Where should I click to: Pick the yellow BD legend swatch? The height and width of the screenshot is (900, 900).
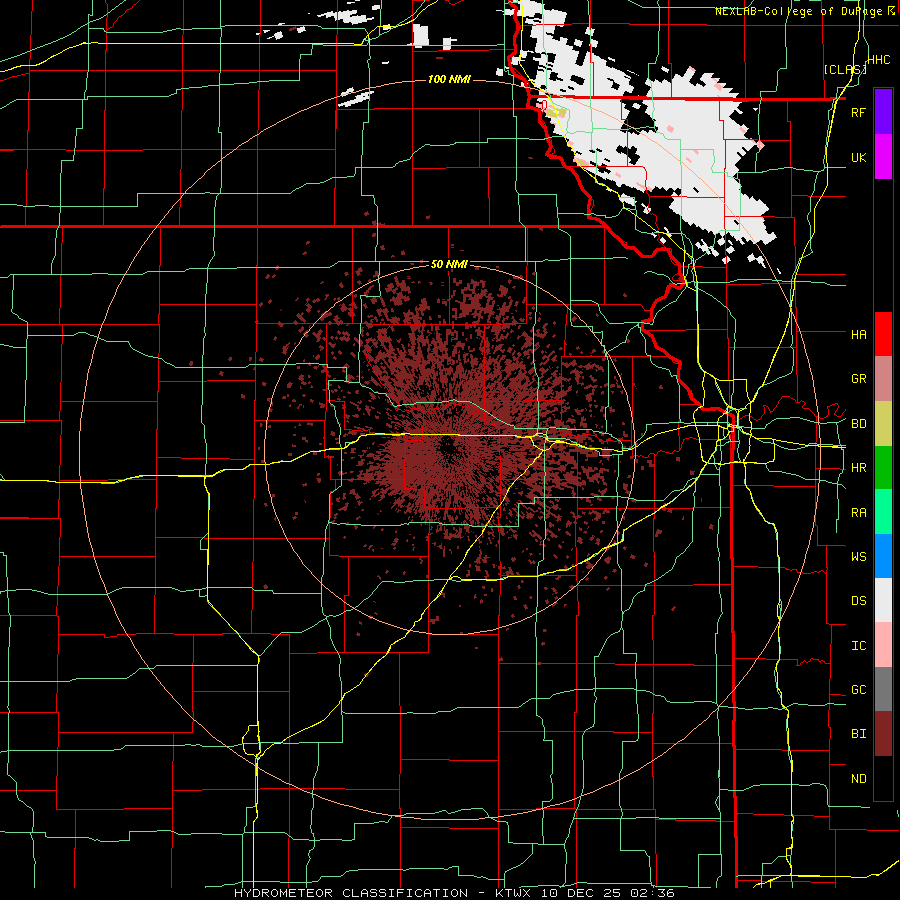[883, 423]
